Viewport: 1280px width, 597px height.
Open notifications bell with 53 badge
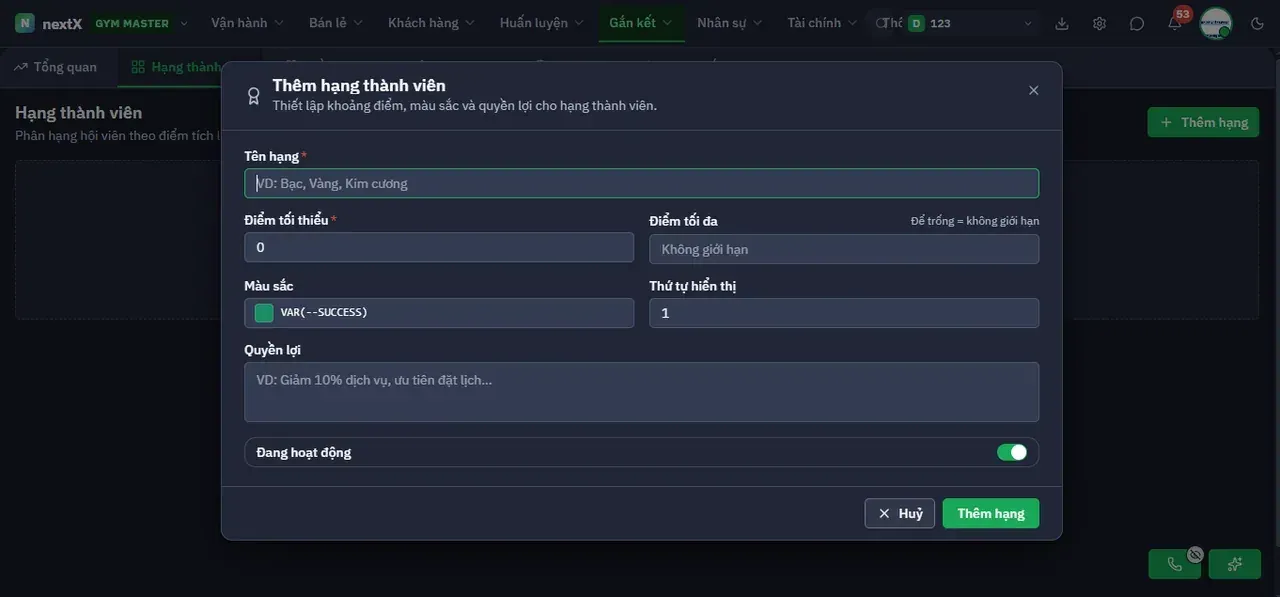(1175, 23)
